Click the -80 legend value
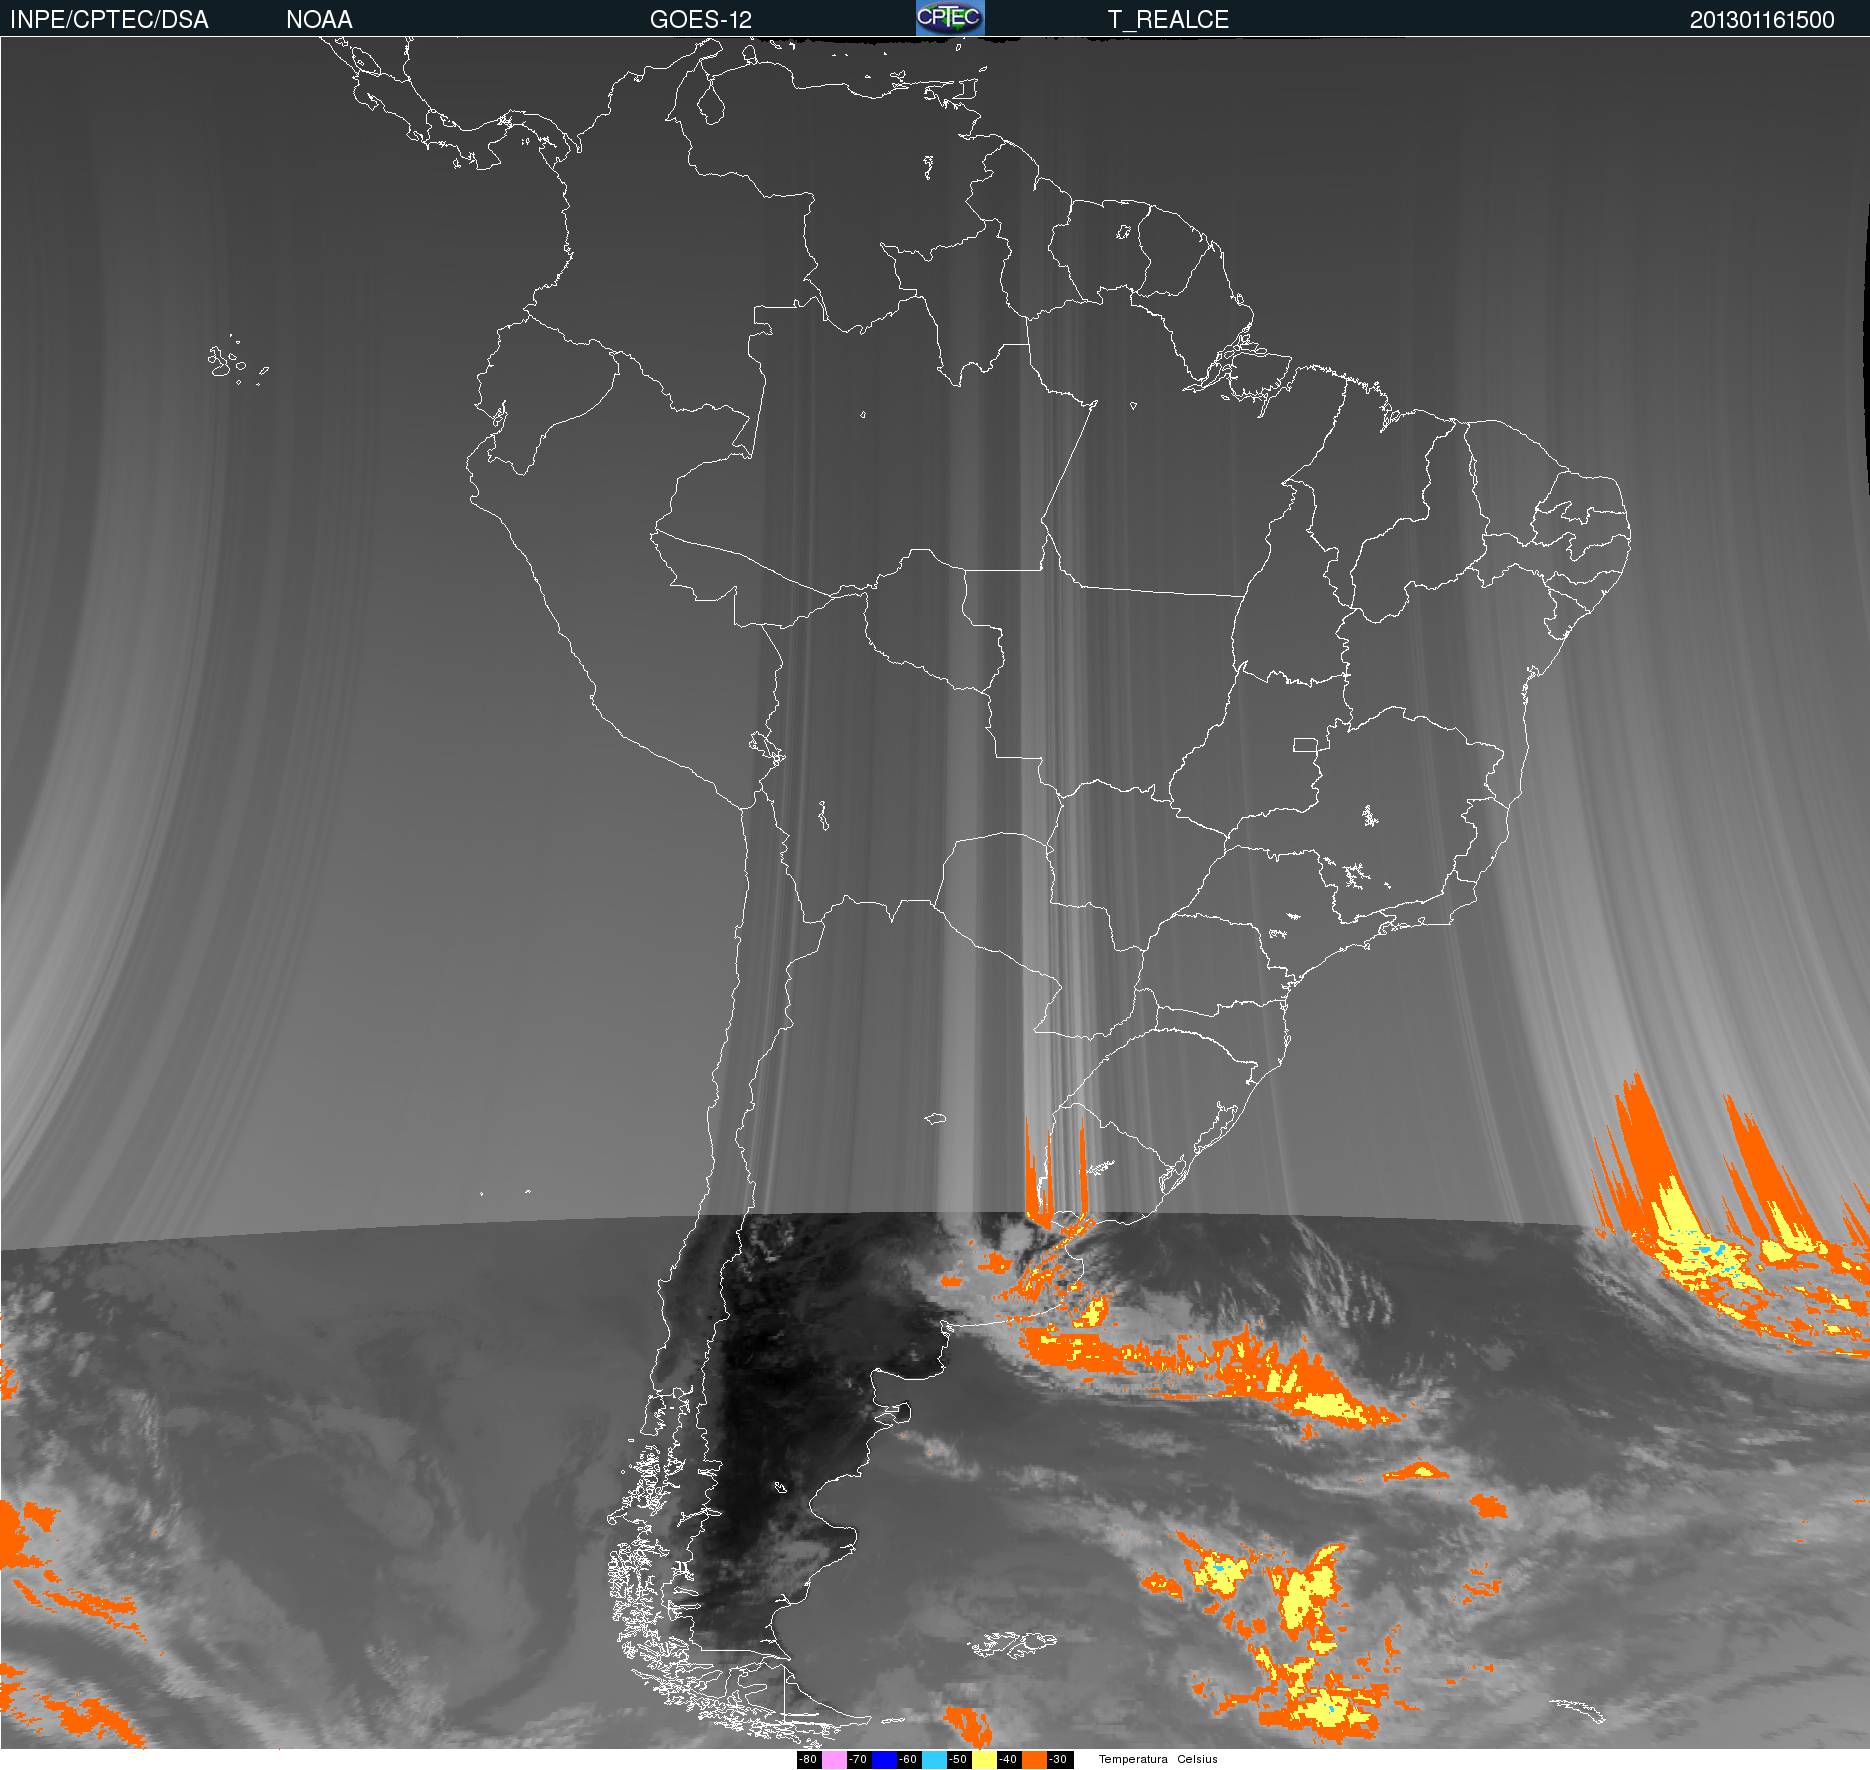 pyautogui.click(x=808, y=1760)
